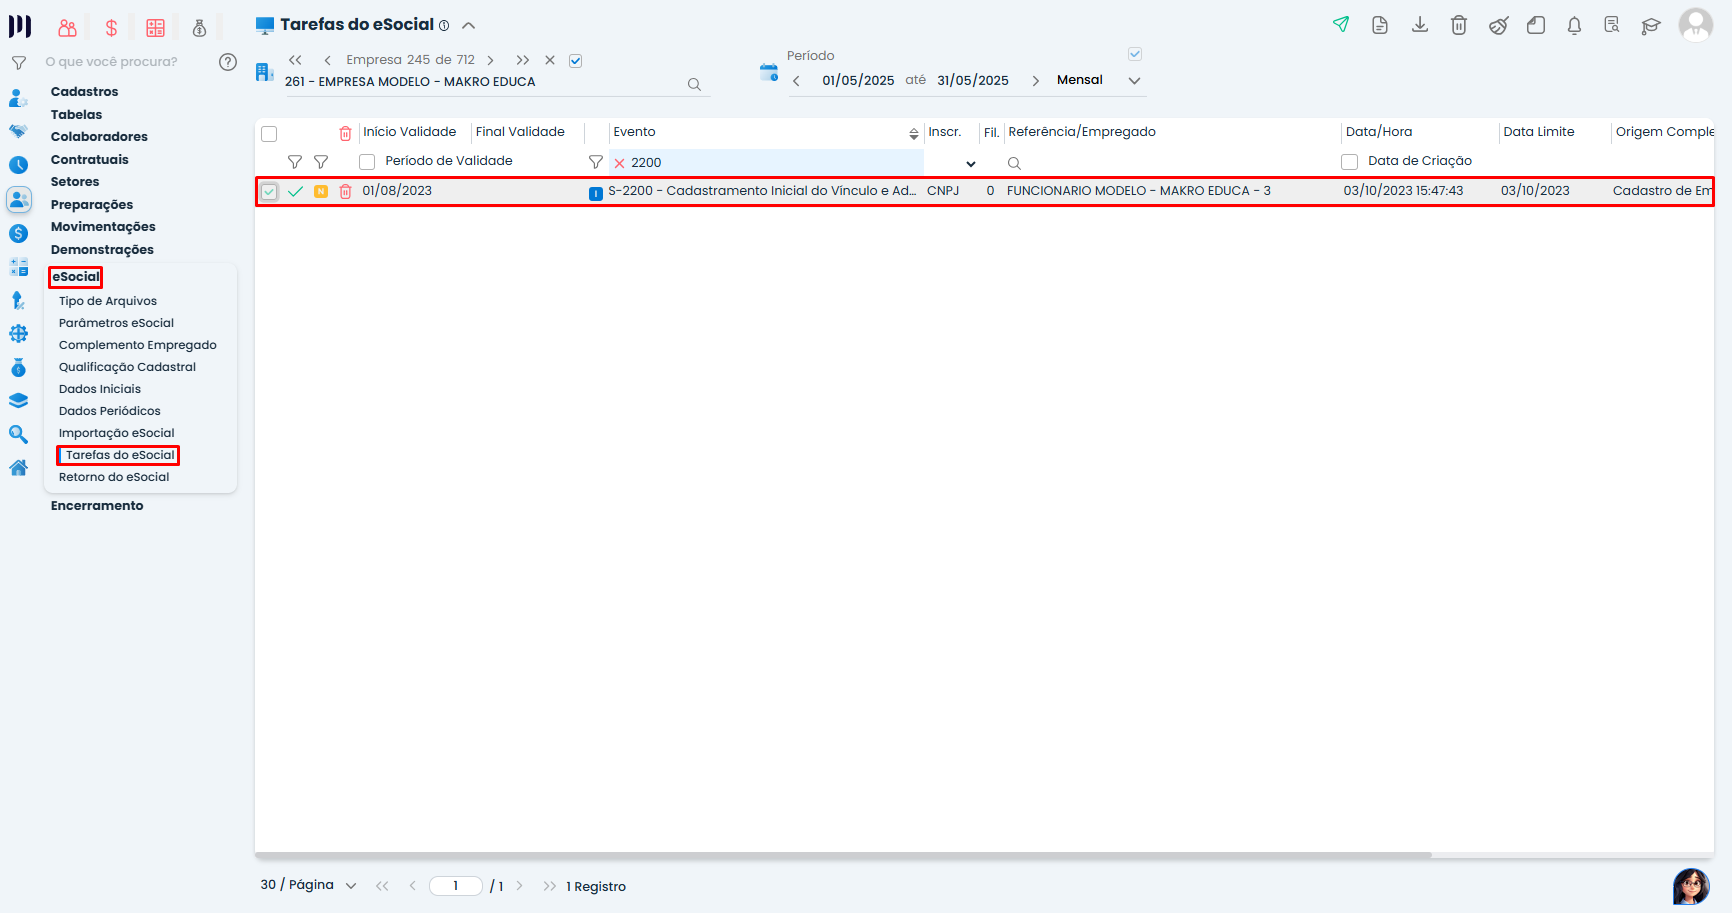Open the Movimentações menu

[x=103, y=227]
